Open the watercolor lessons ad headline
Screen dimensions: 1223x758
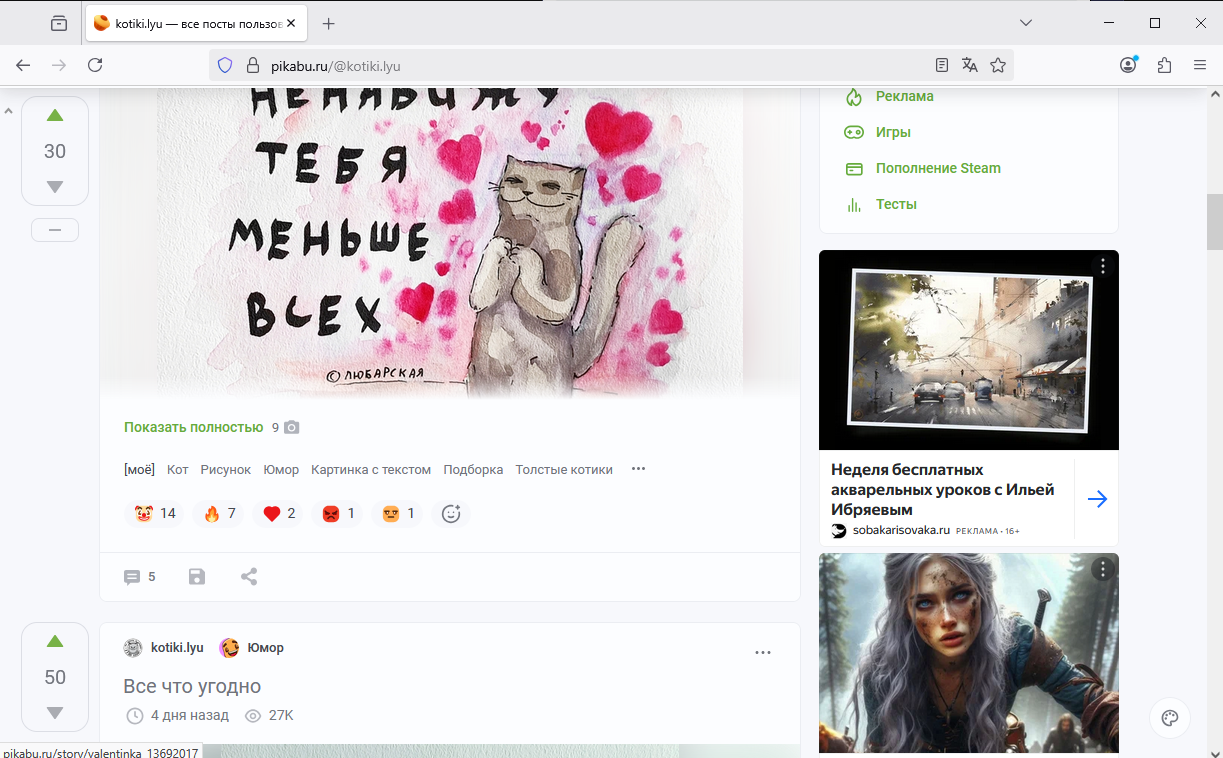(943, 489)
